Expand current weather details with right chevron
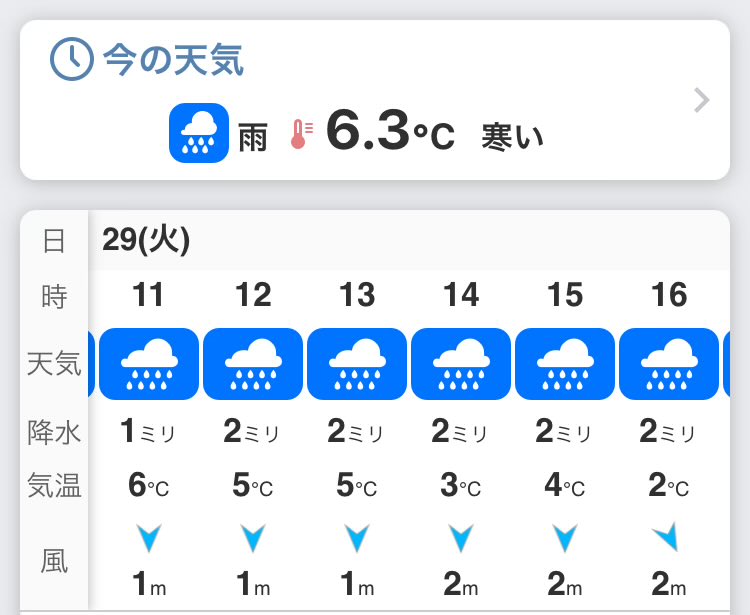 click(702, 100)
